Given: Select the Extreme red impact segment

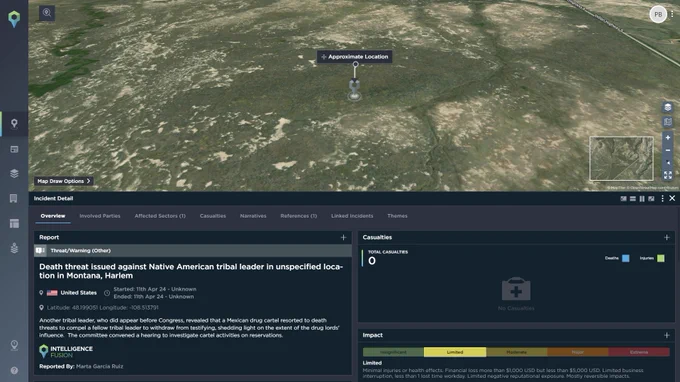Looking at the screenshot, I should (x=639, y=352).
